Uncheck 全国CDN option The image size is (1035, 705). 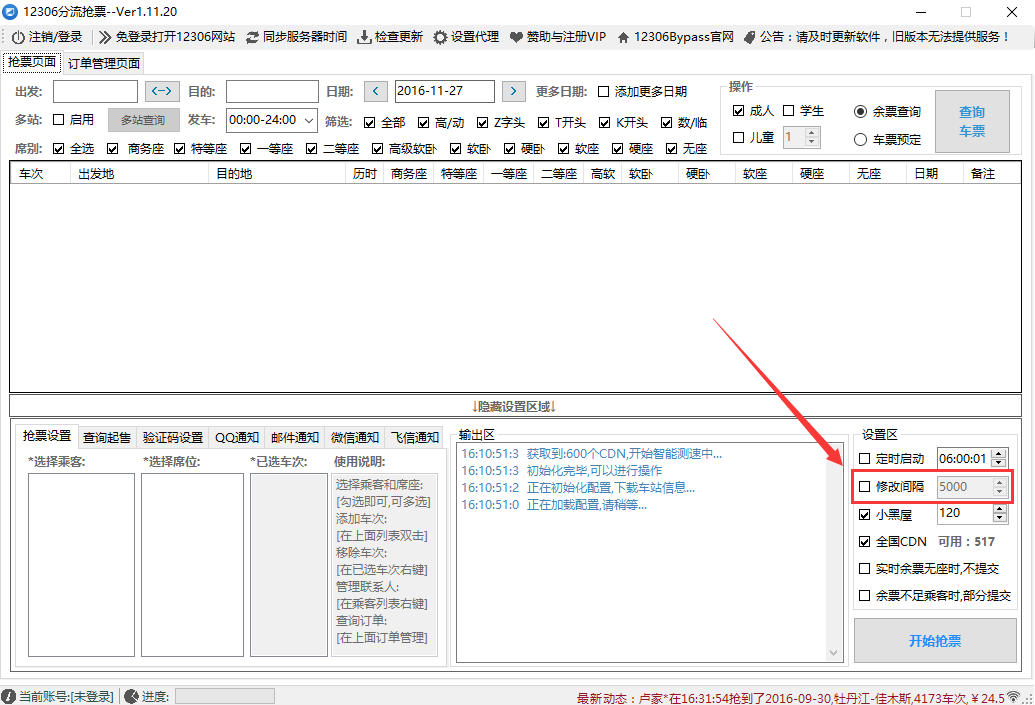point(865,542)
